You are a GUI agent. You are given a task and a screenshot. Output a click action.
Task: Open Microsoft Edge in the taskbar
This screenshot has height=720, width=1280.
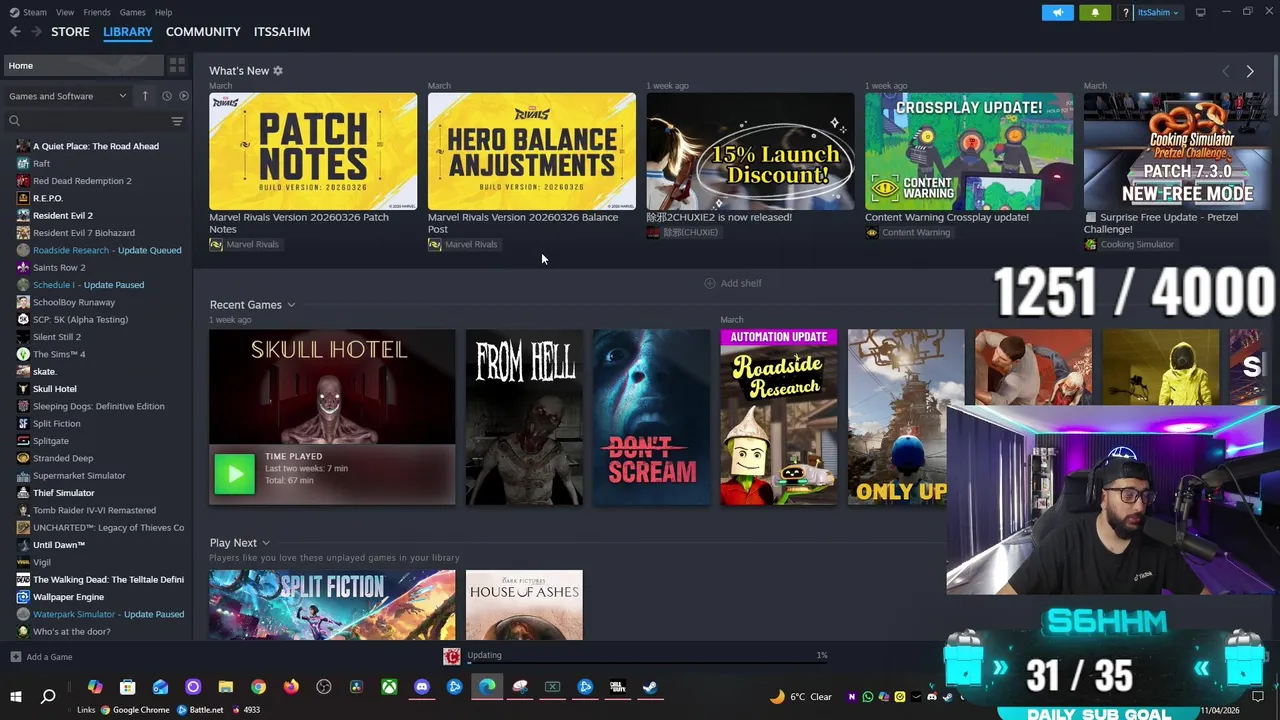tap(487, 687)
